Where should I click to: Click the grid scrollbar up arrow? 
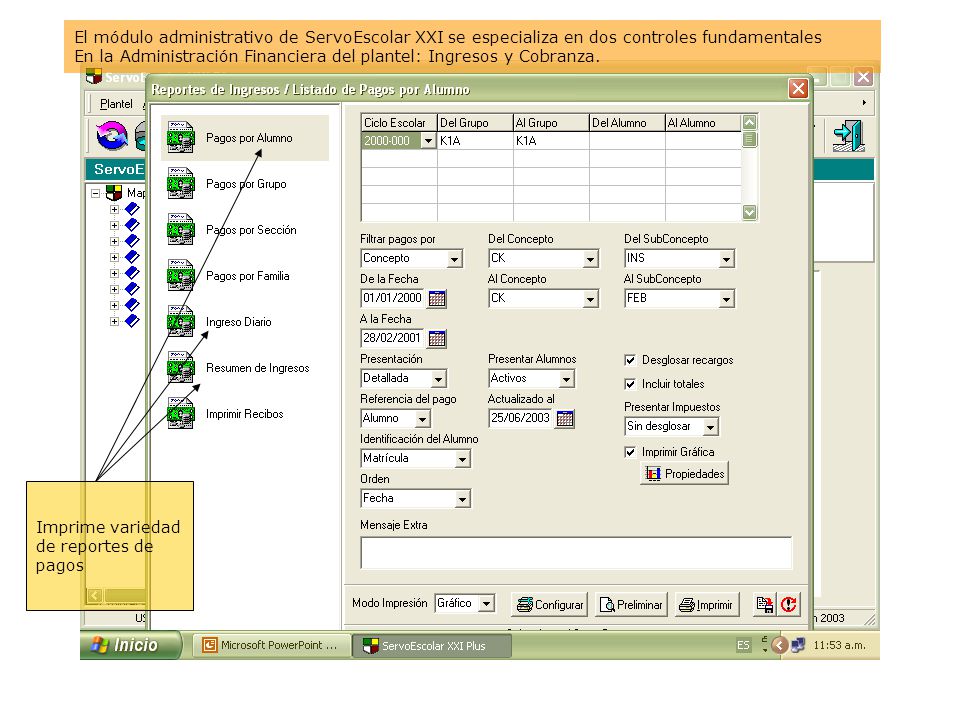click(749, 122)
